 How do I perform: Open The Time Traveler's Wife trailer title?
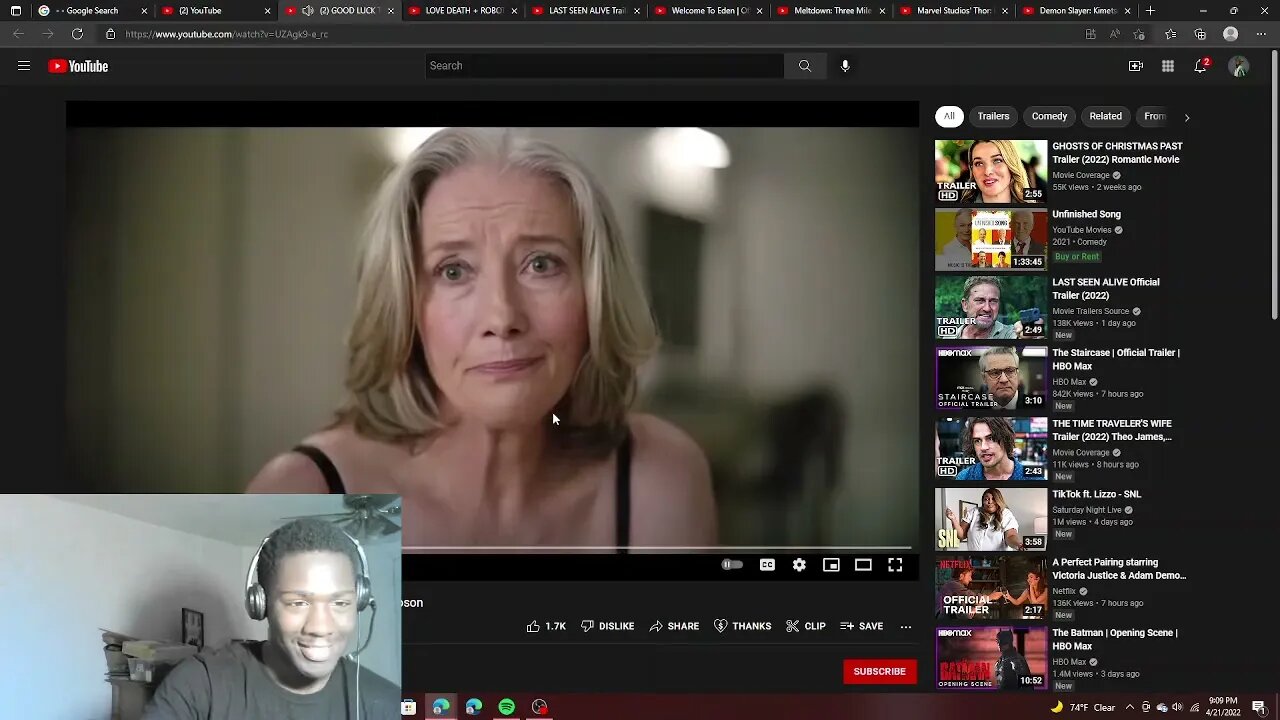tap(1112, 430)
